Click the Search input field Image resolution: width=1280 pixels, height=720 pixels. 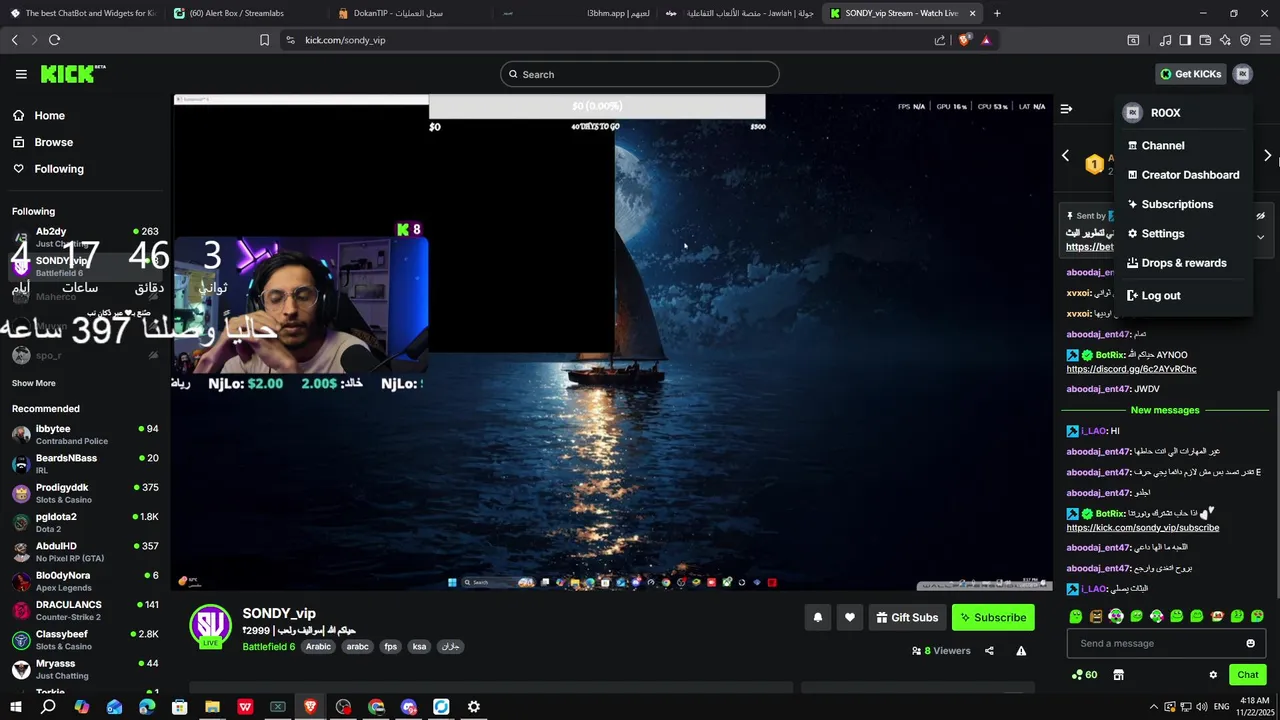640,74
